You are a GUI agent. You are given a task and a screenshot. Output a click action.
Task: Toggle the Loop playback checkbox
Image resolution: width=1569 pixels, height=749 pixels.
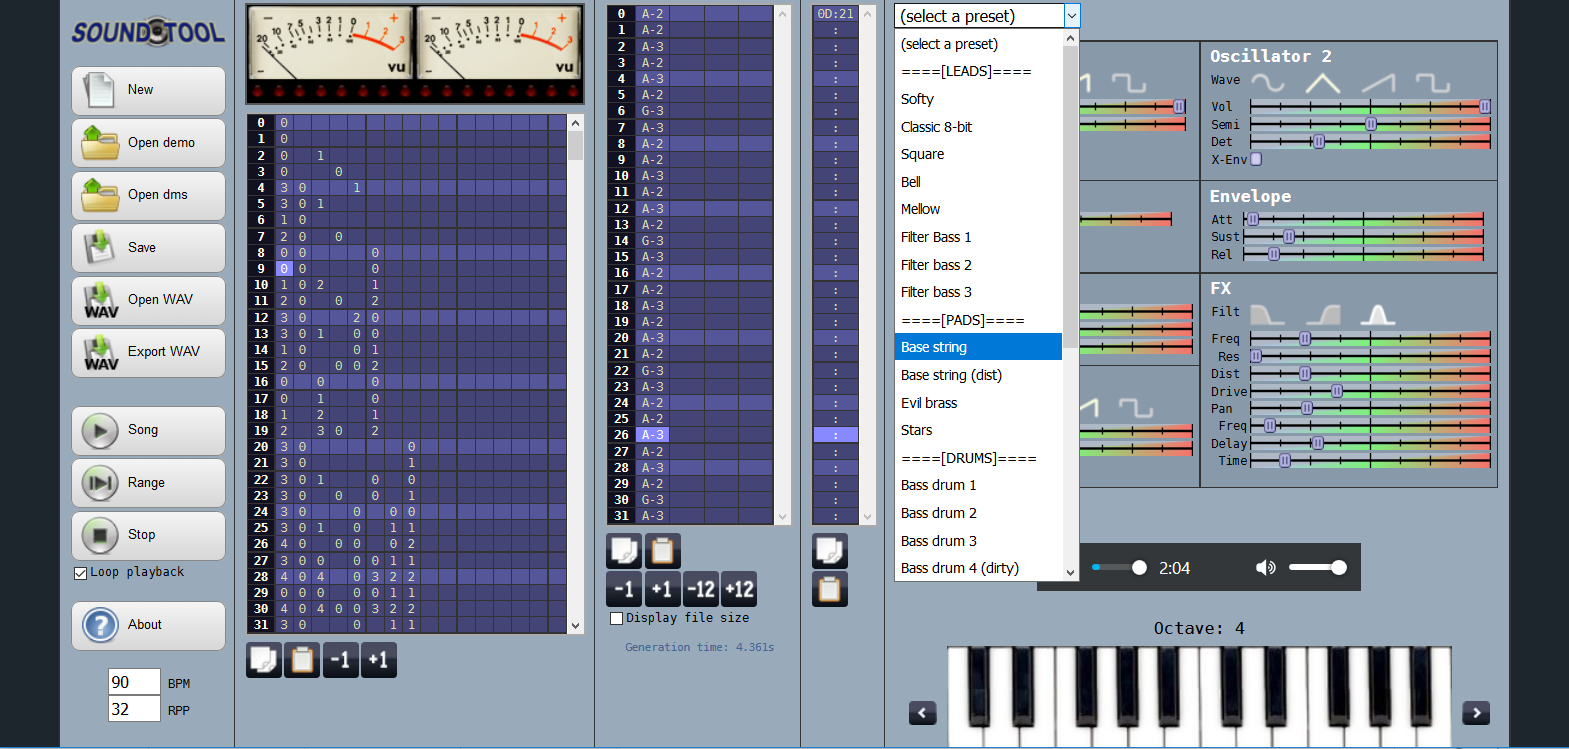(80, 573)
